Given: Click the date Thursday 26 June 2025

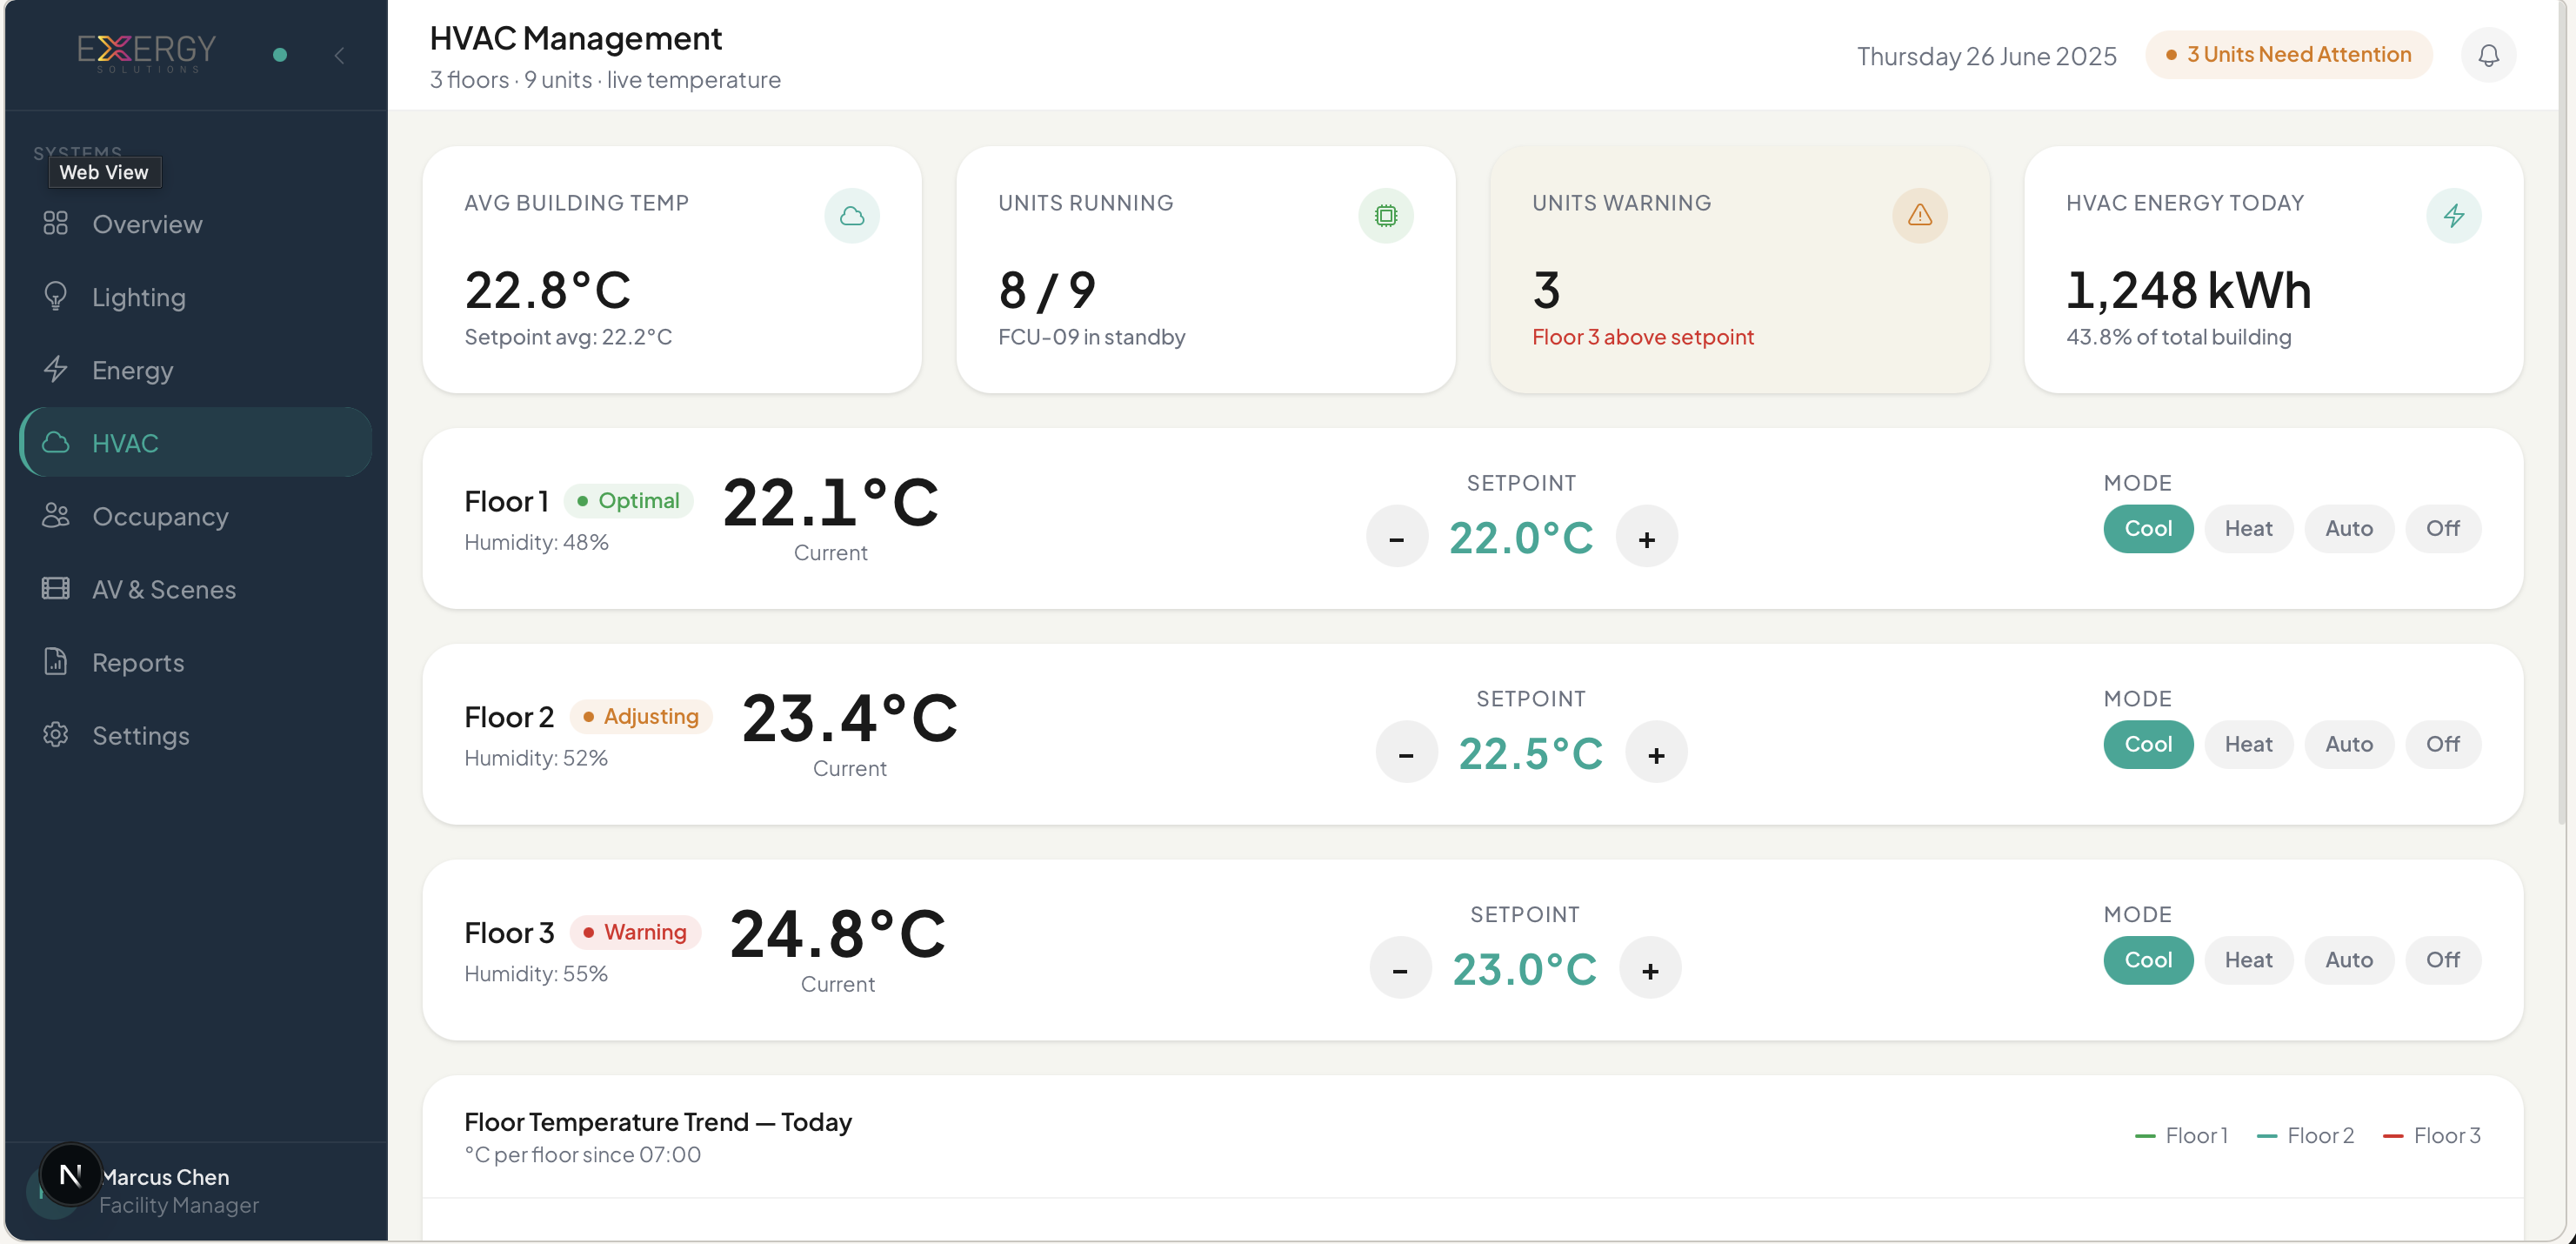Looking at the screenshot, I should (1987, 56).
